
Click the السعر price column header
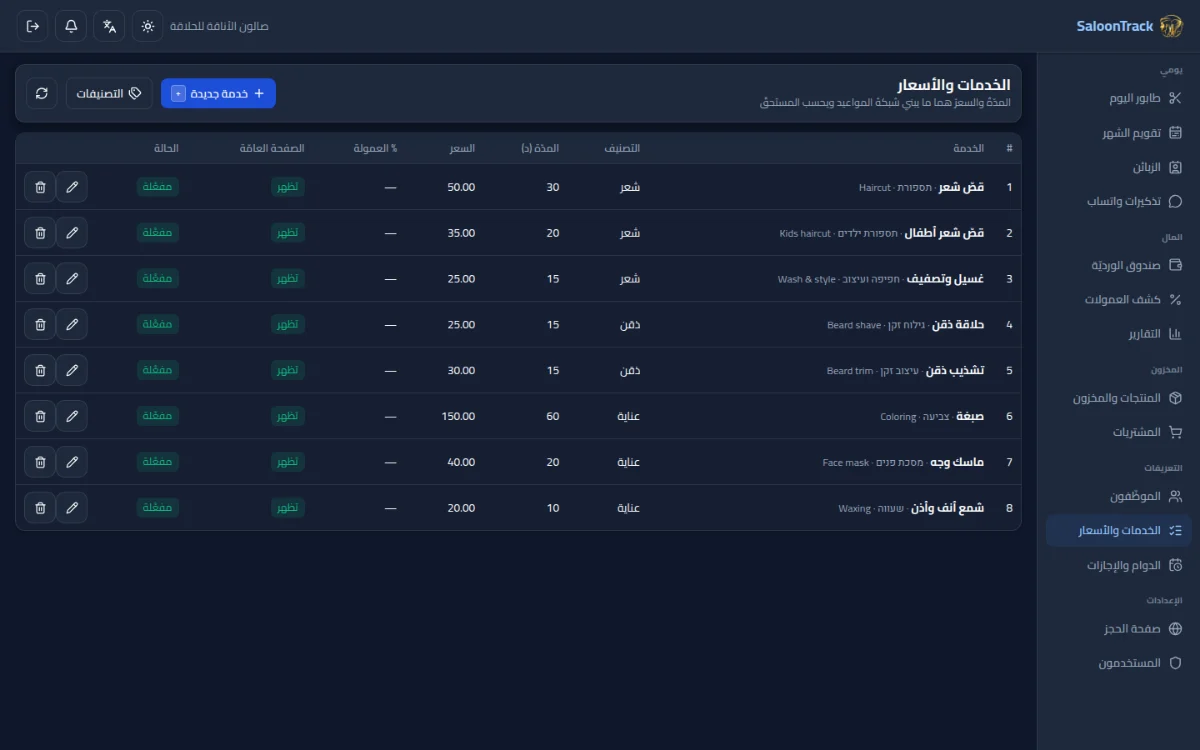point(462,148)
